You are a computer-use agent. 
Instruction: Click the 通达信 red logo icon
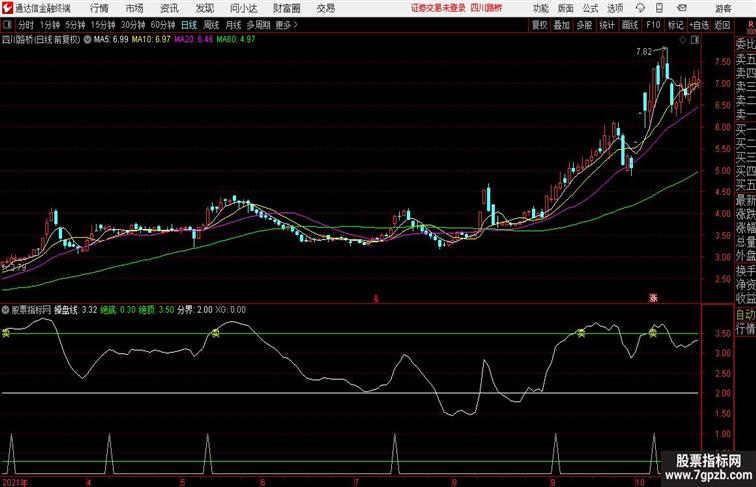[7, 8]
